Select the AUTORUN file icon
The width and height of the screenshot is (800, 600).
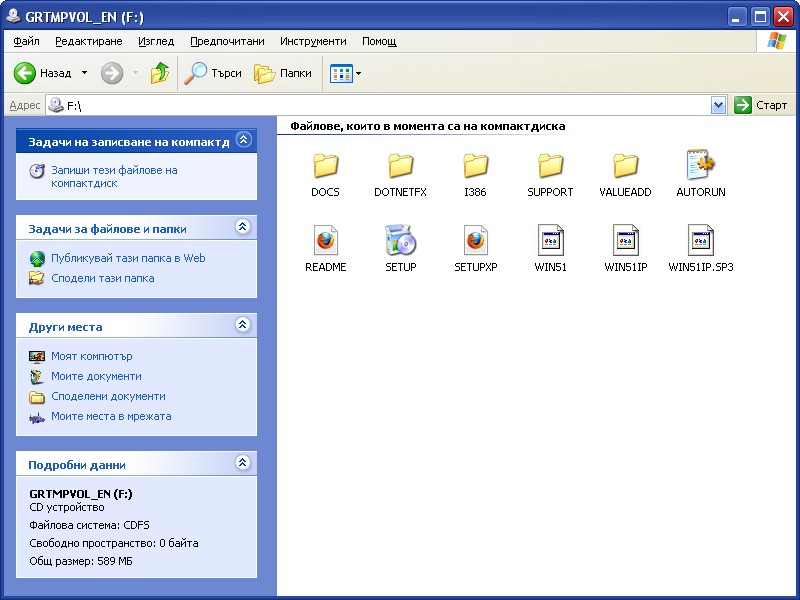tap(701, 164)
